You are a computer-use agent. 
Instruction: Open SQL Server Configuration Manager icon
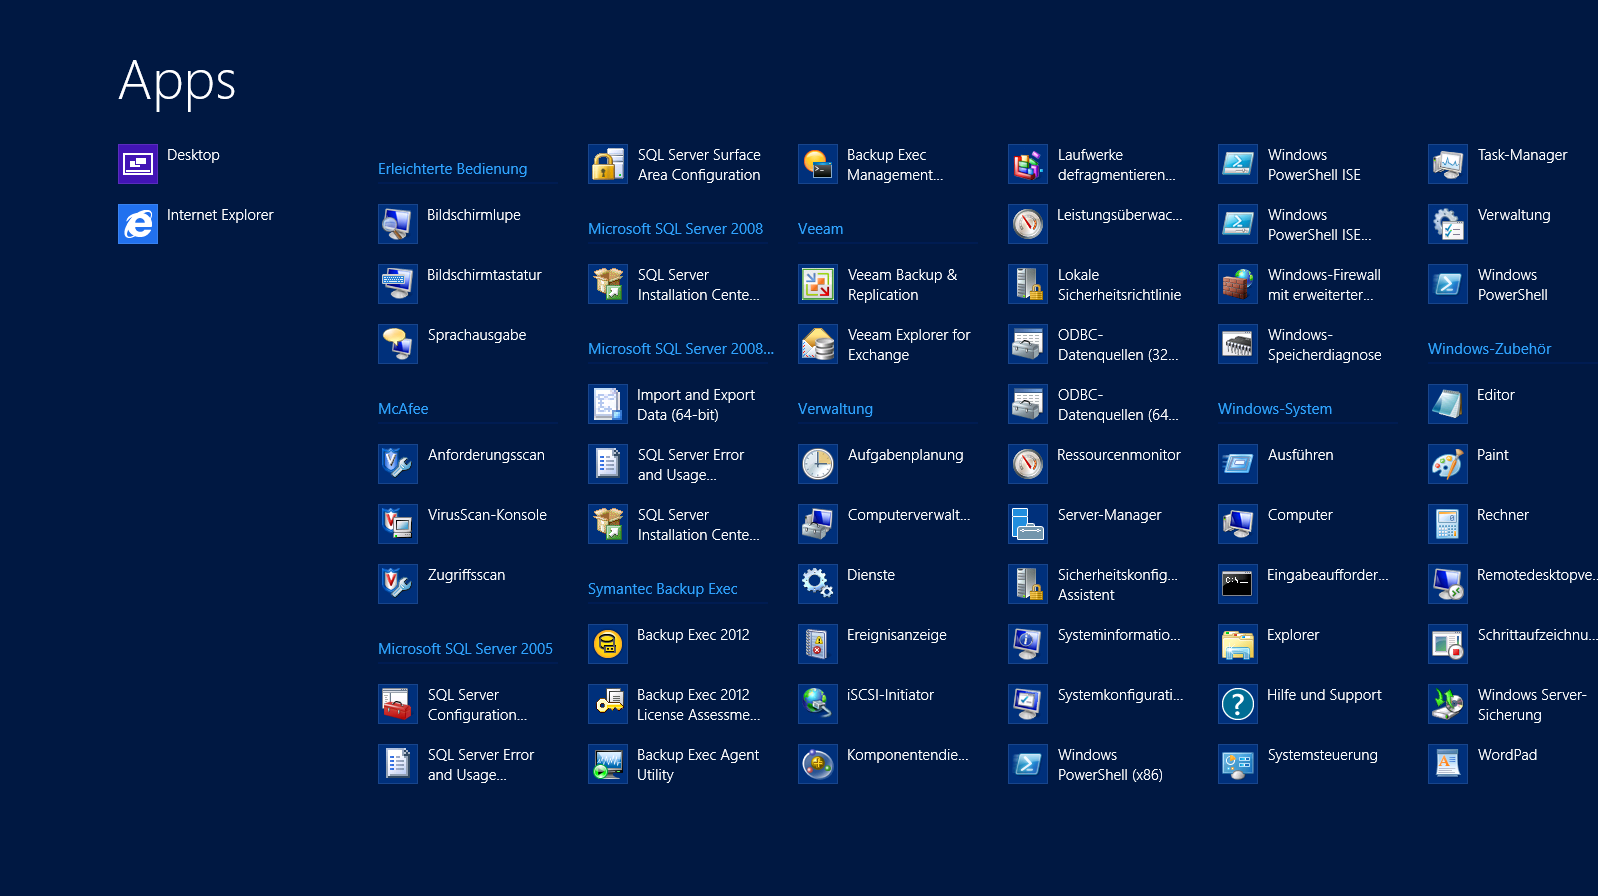coord(398,704)
